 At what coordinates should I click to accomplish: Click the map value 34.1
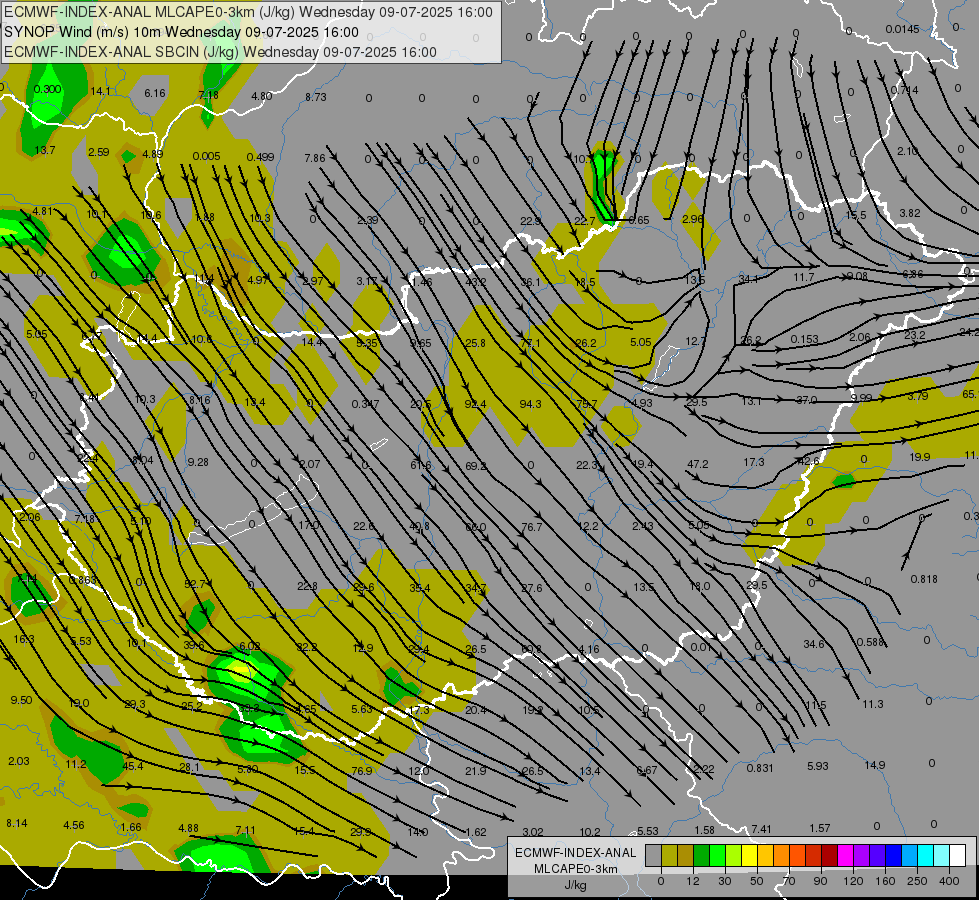pyautogui.click(x=748, y=279)
